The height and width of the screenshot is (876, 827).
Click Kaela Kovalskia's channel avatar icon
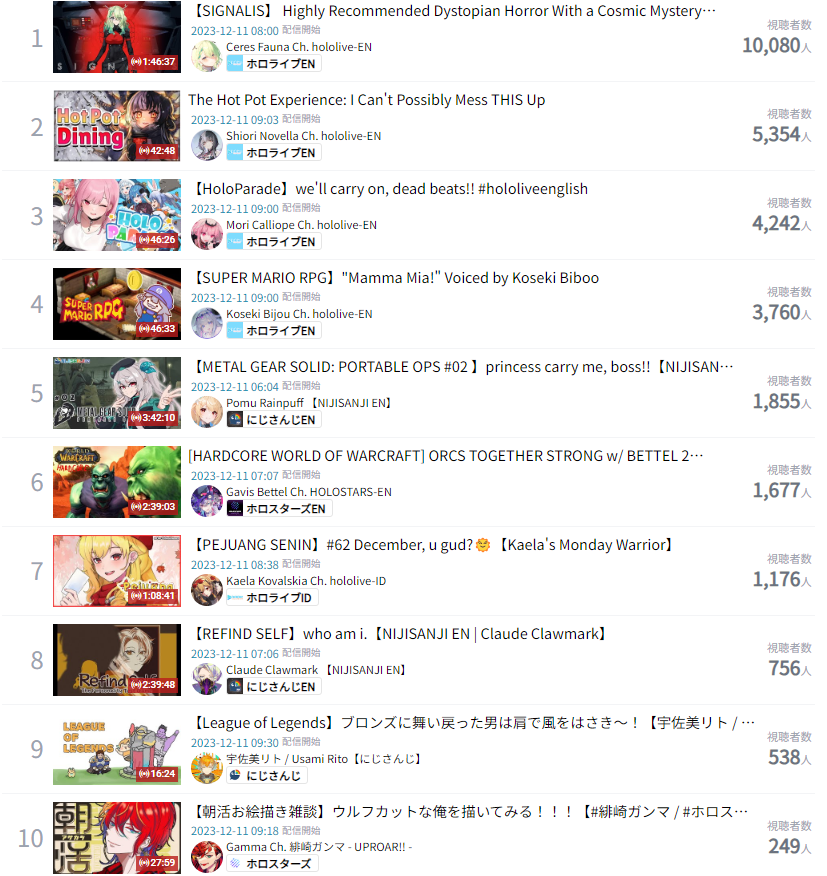(x=207, y=589)
